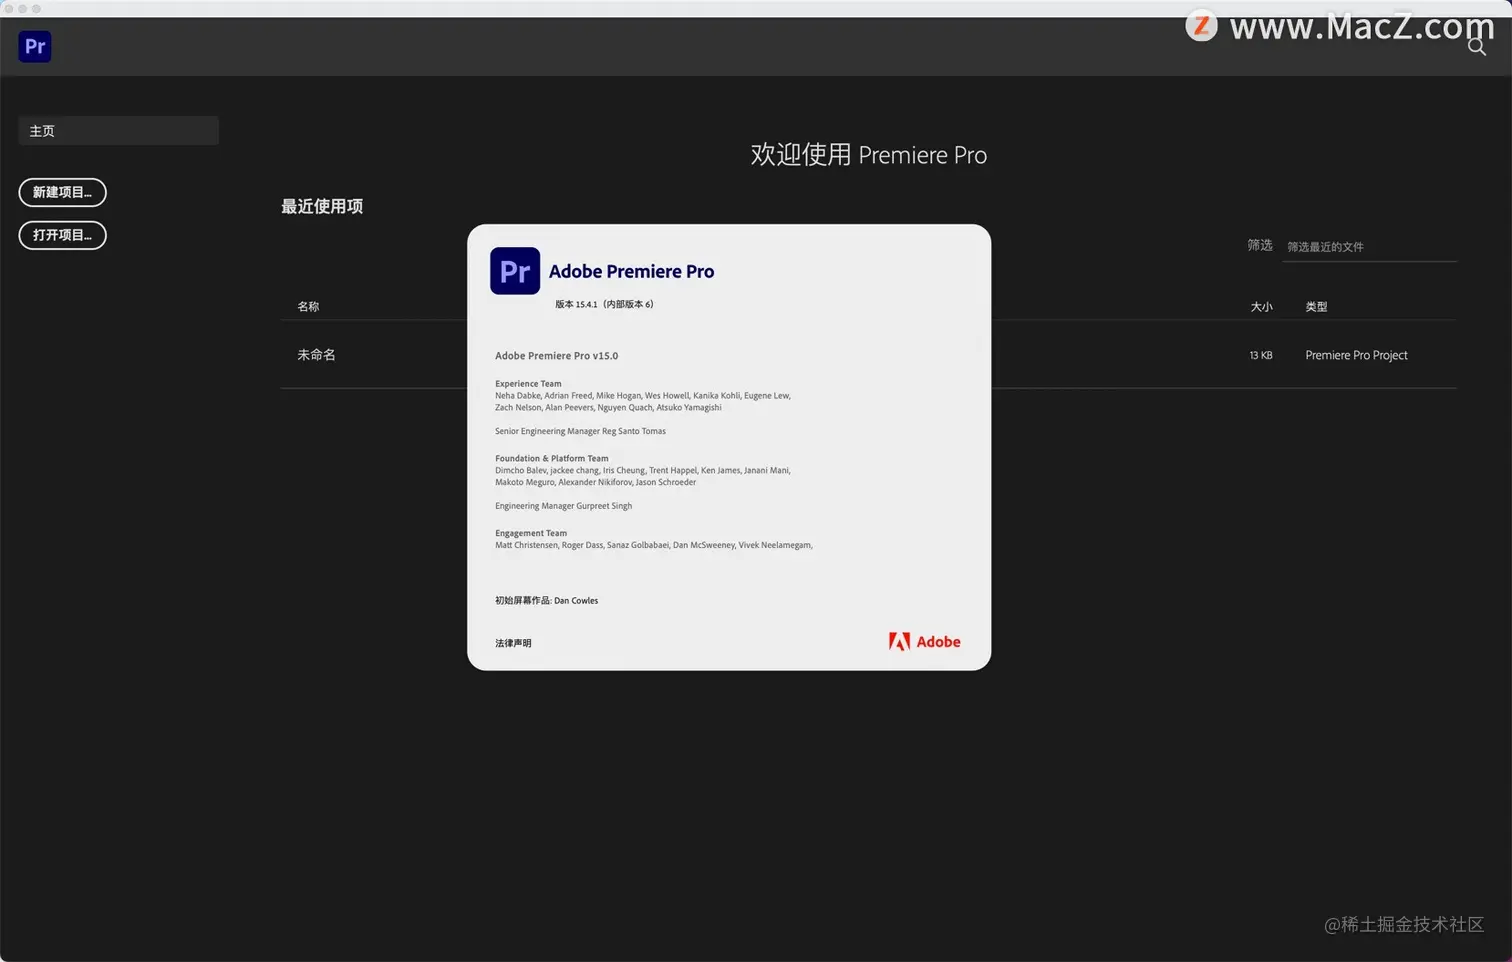Open the 法律声明 legal notices link
This screenshot has height=962, width=1512.
[513, 643]
